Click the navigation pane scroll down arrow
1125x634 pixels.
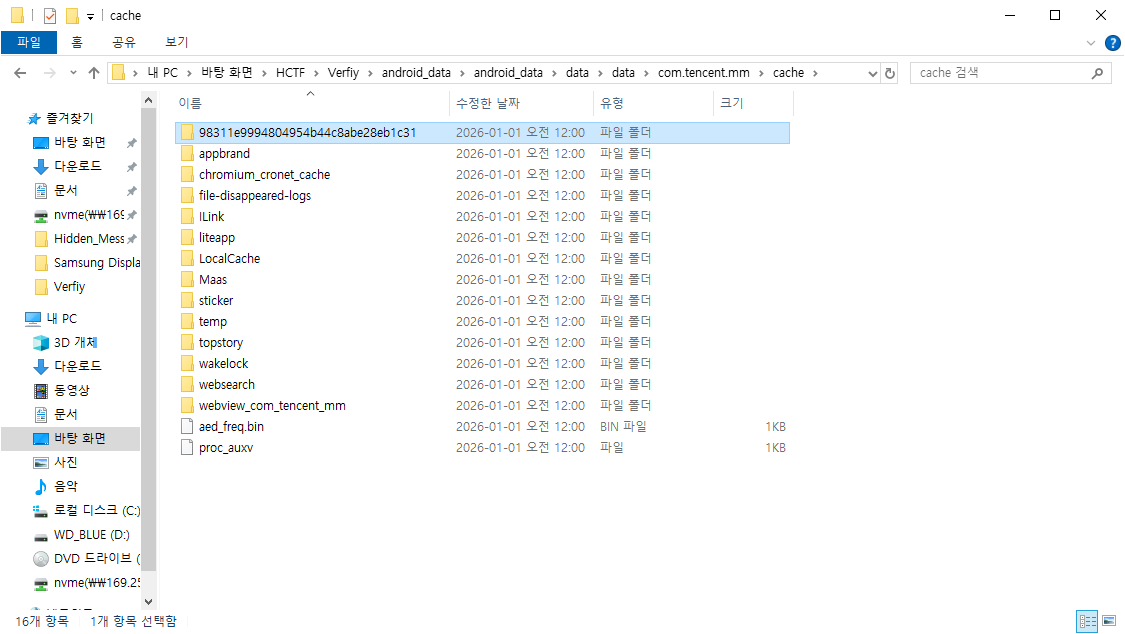[x=149, y=601]
